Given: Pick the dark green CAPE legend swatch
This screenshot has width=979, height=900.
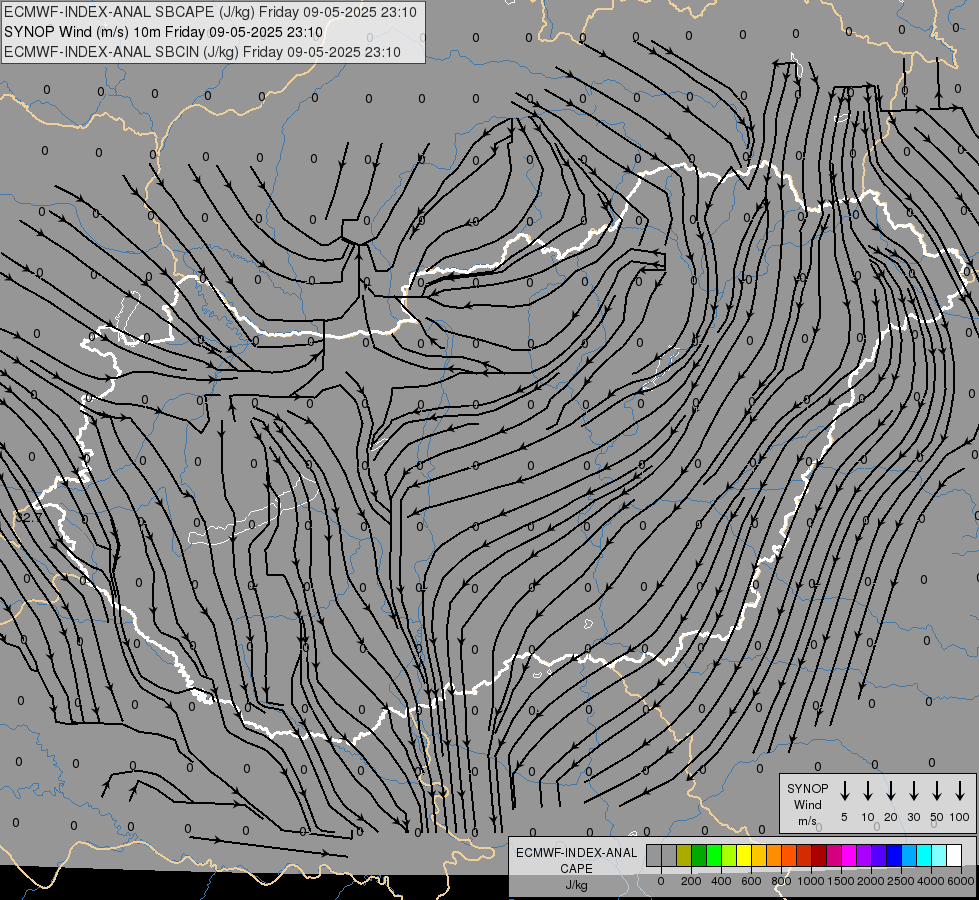Looking at the screenshot, I should 699,855.
